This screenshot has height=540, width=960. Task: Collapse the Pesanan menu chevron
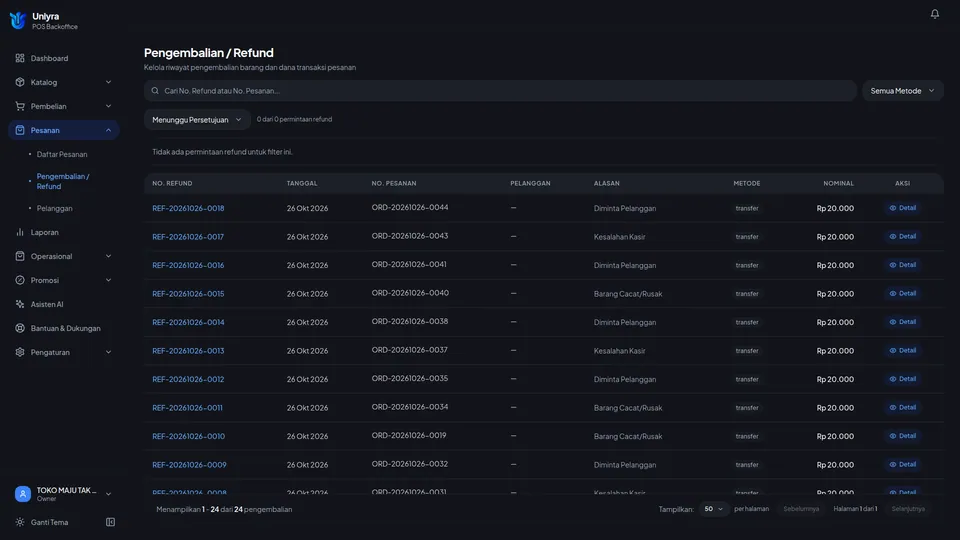[x=108, y=130]
